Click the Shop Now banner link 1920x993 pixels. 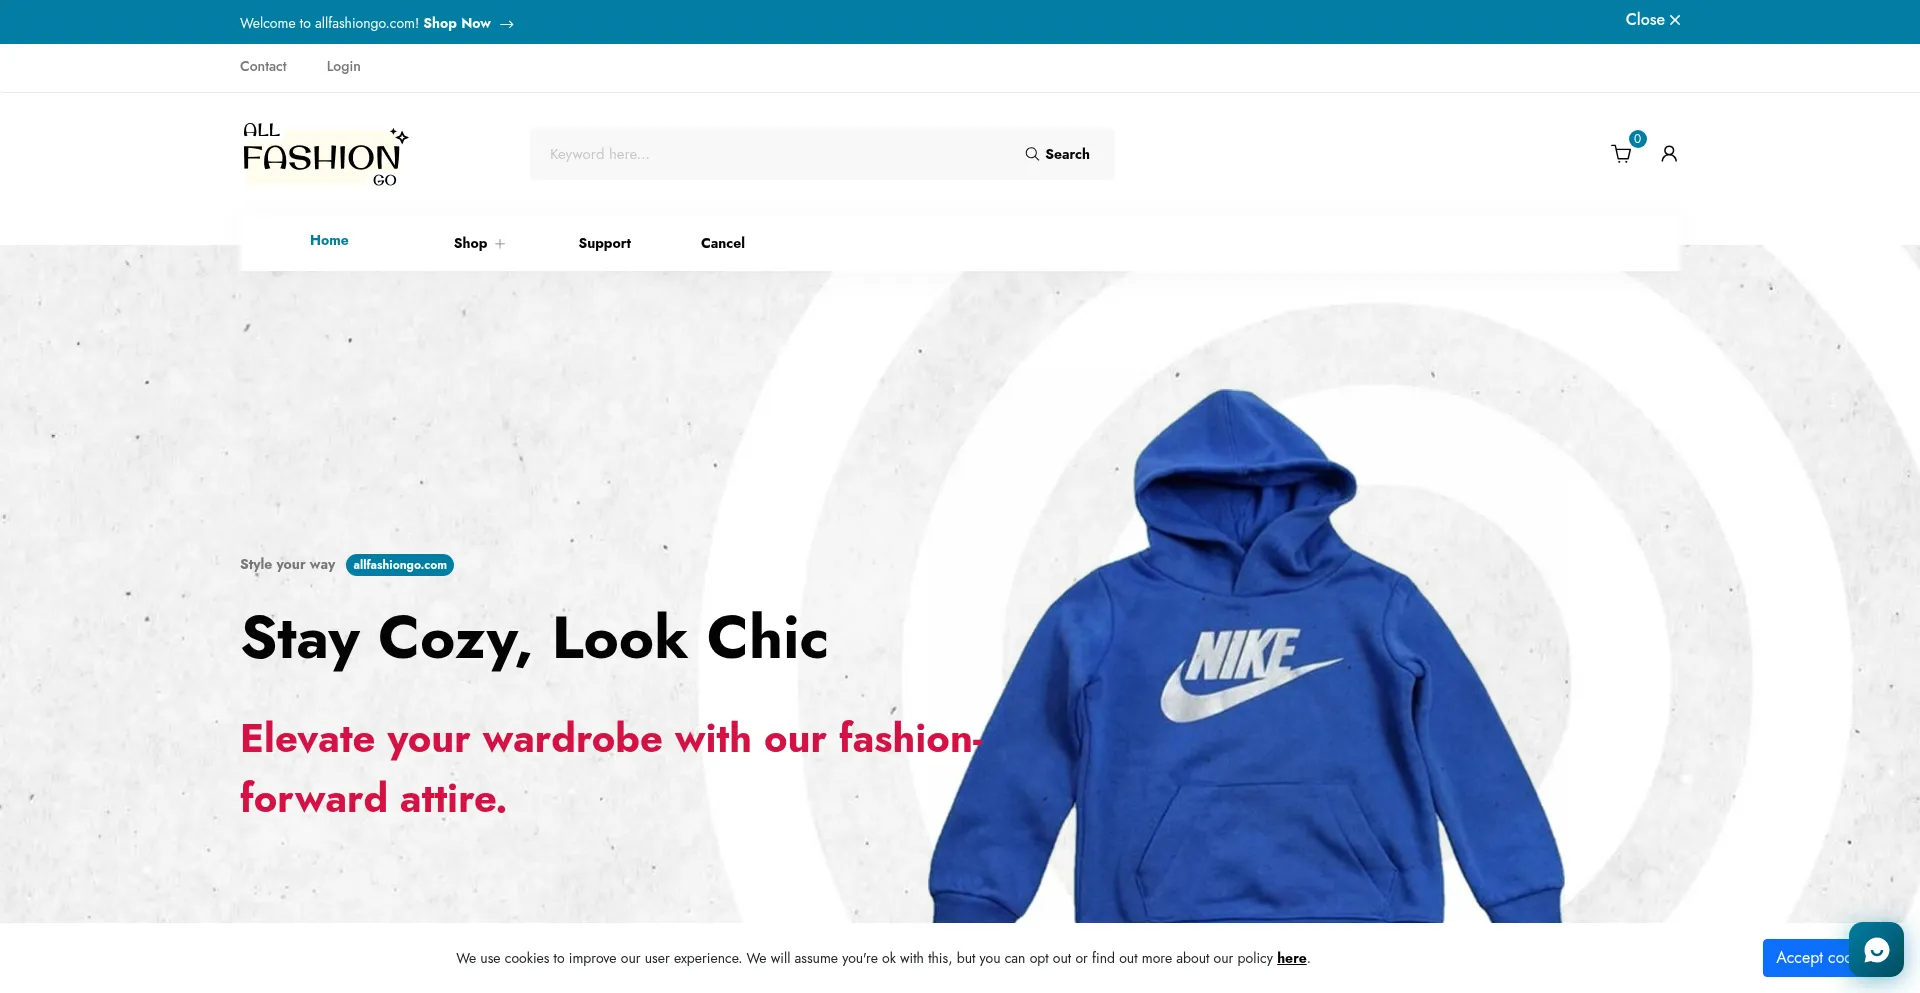pyautogui.click(x=457, y=23)
